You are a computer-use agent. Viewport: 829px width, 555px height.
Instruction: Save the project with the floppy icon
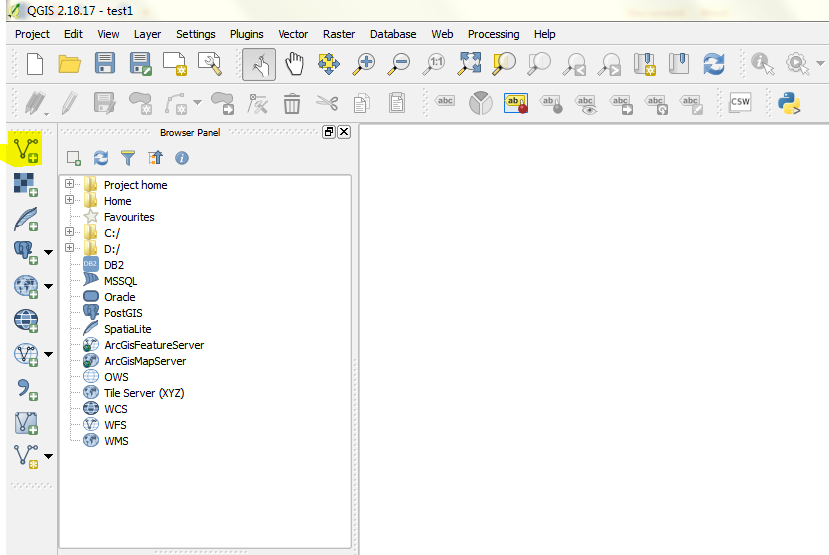pos(105,63)
